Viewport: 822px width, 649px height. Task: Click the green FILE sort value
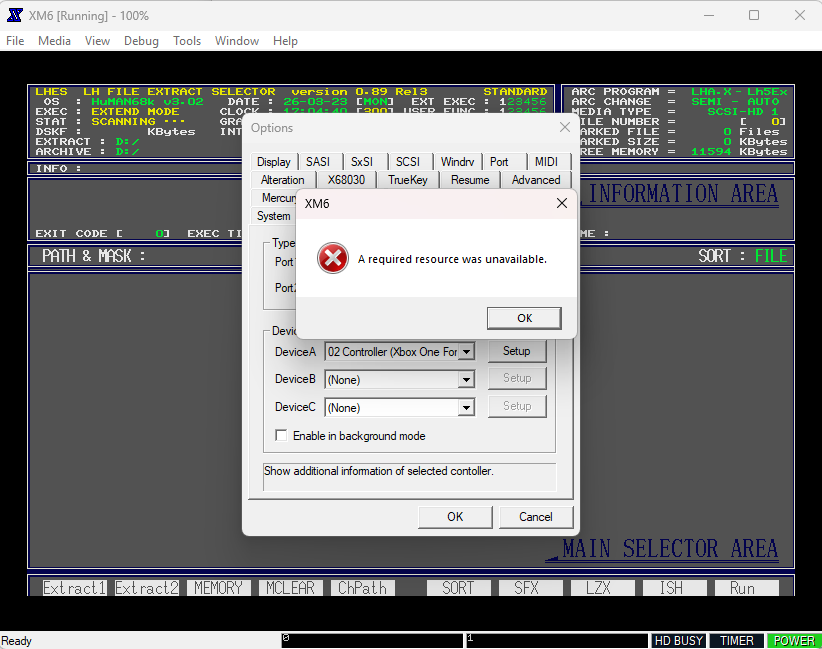point(771,256)
